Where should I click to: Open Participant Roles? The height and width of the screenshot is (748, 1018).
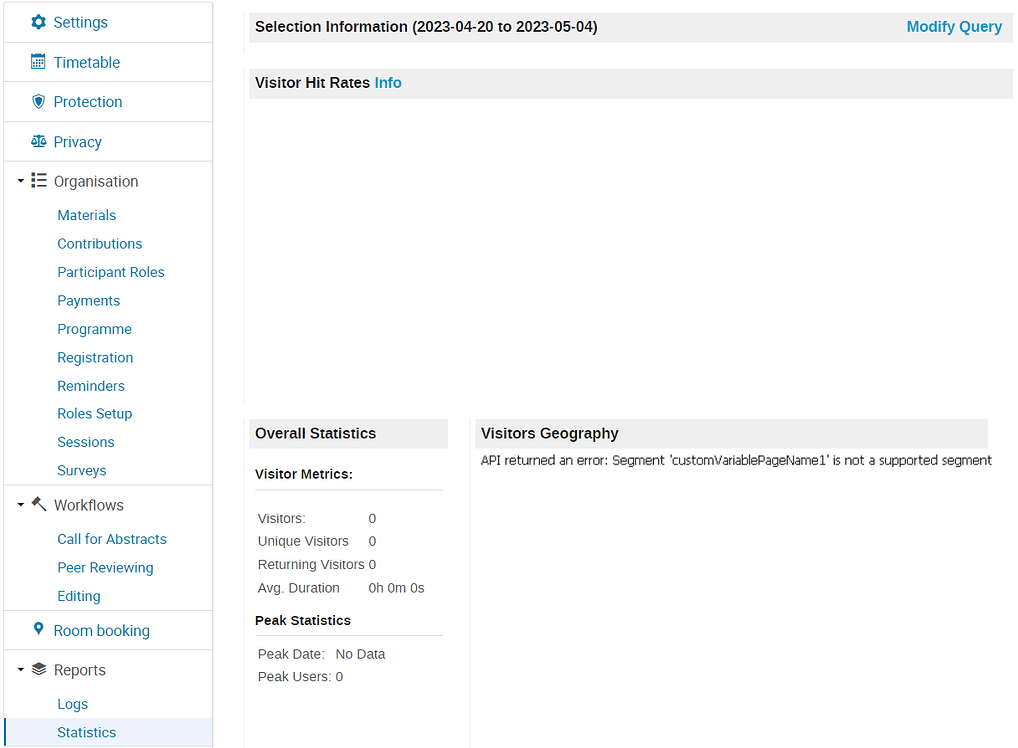coord(110,272)
